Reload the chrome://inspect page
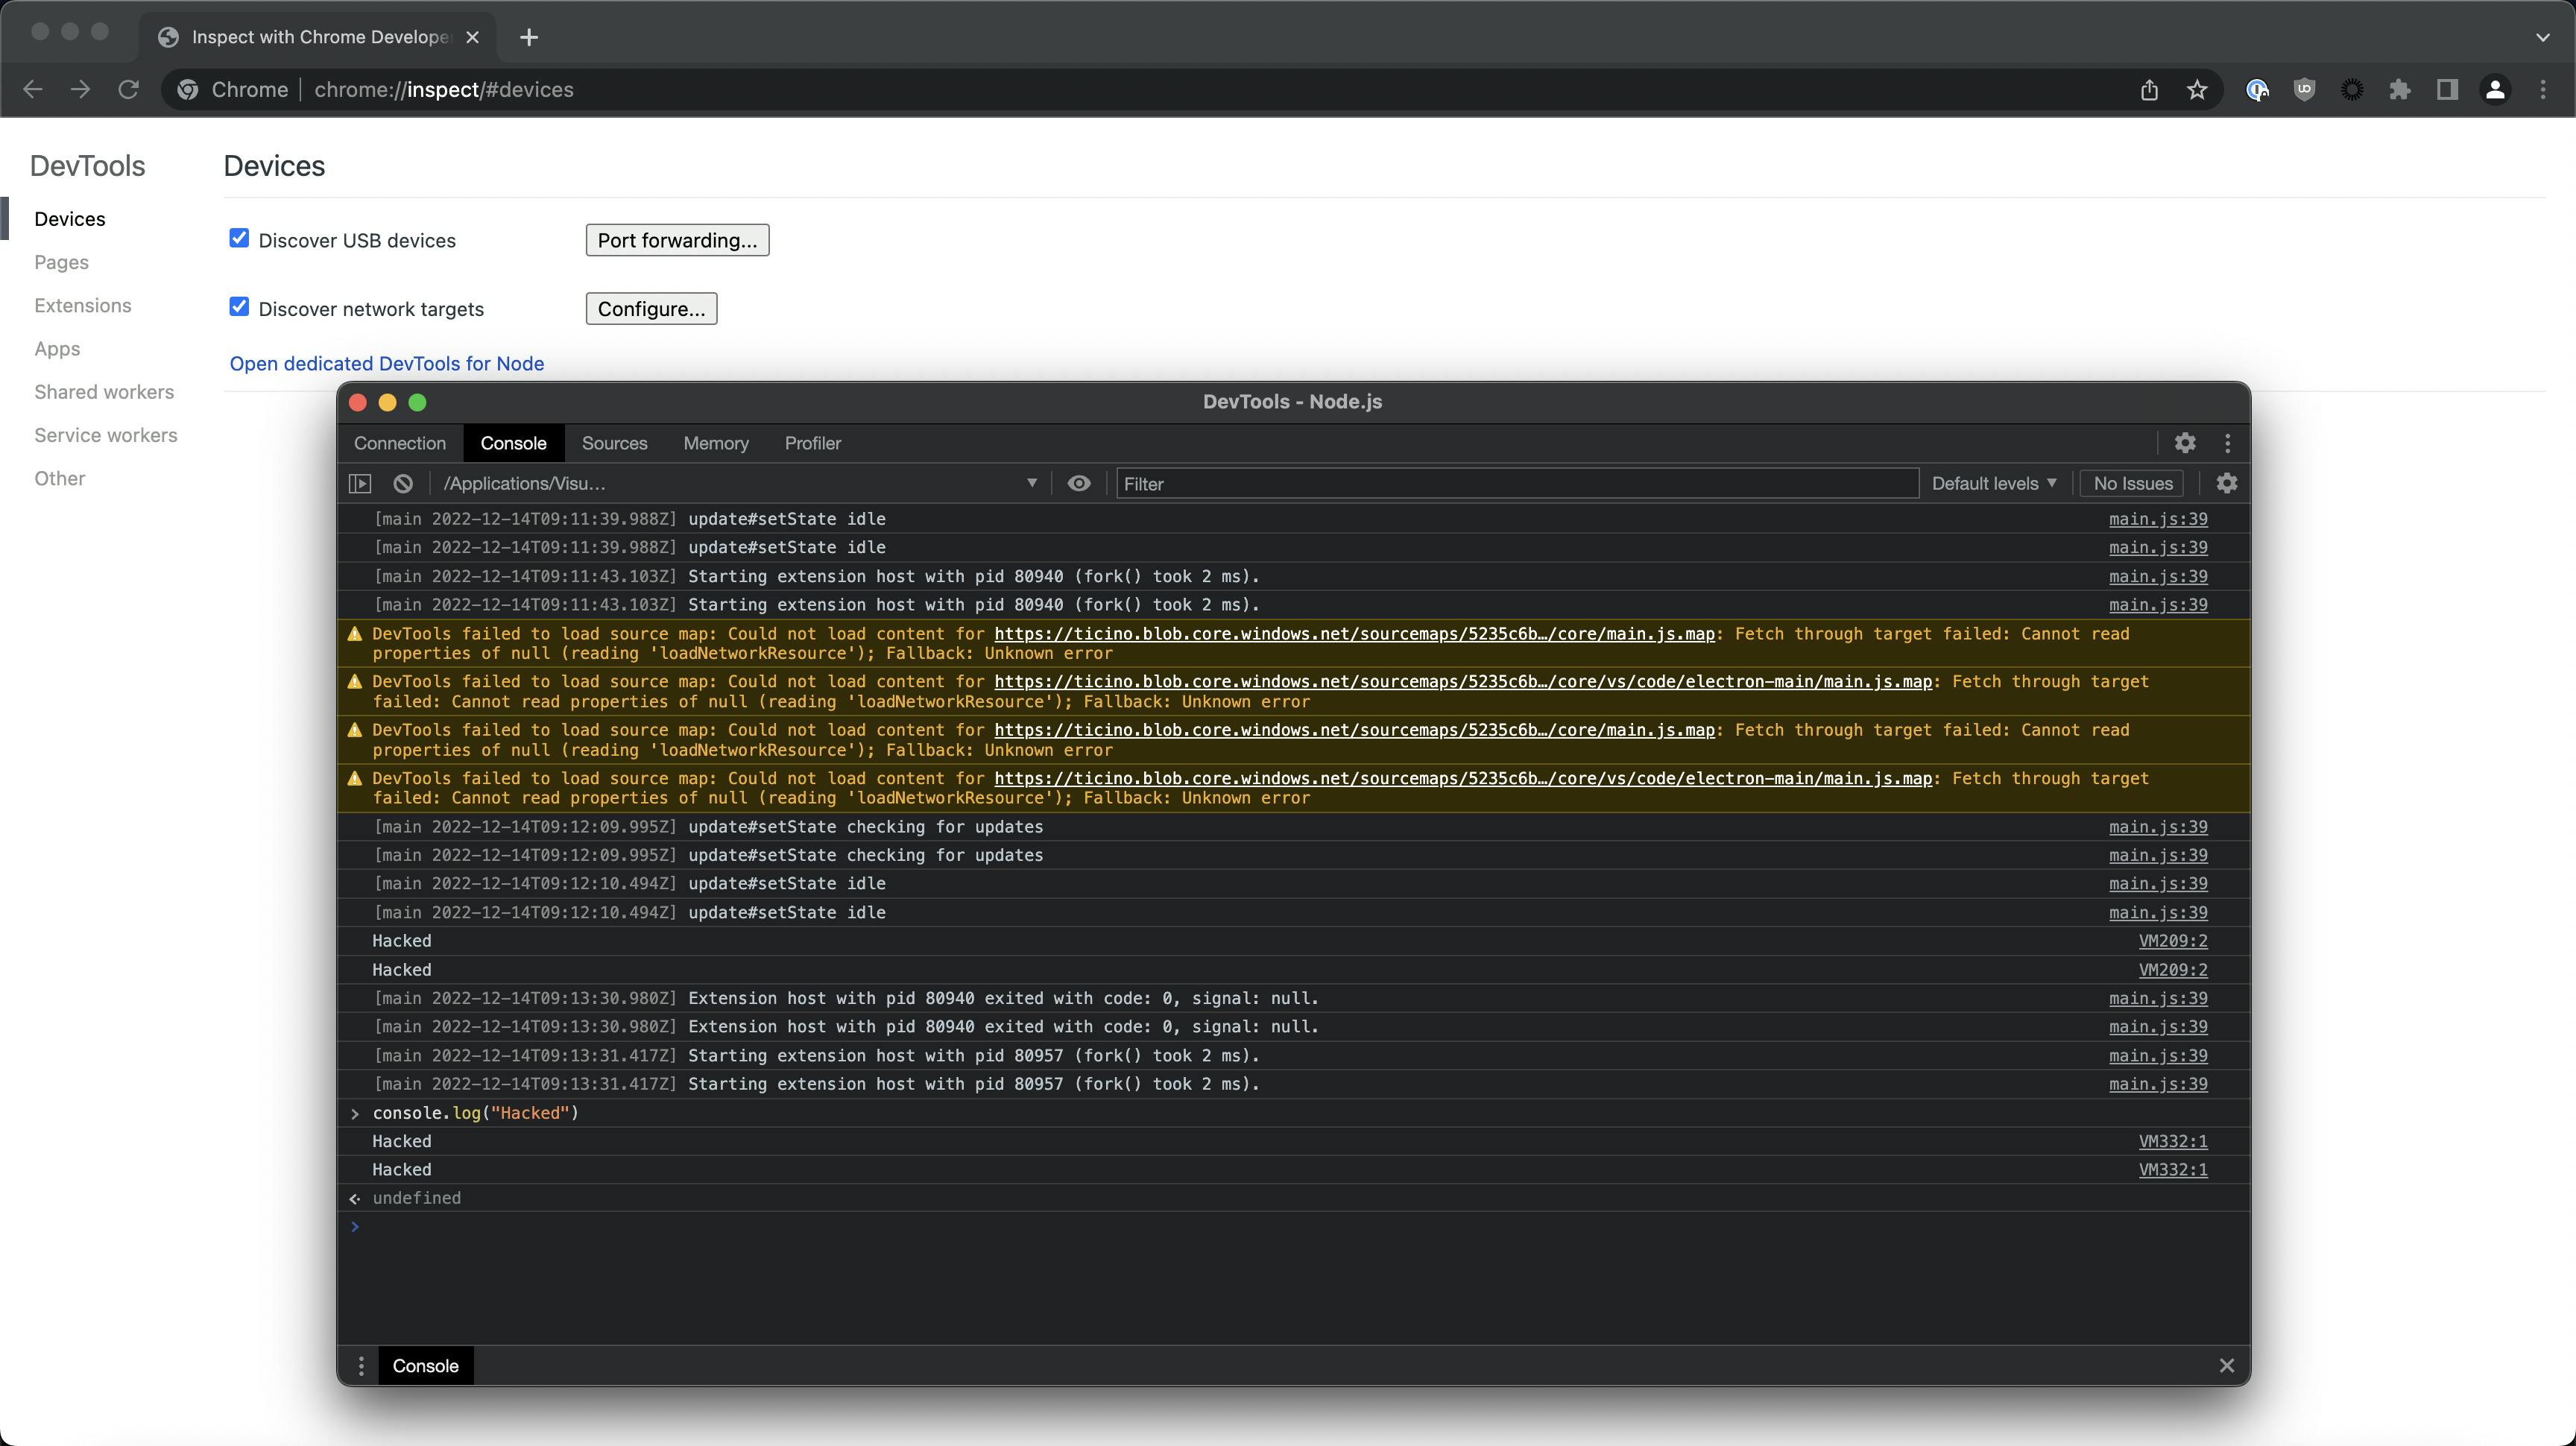The image size is (2576, 1446). point(128,90)
